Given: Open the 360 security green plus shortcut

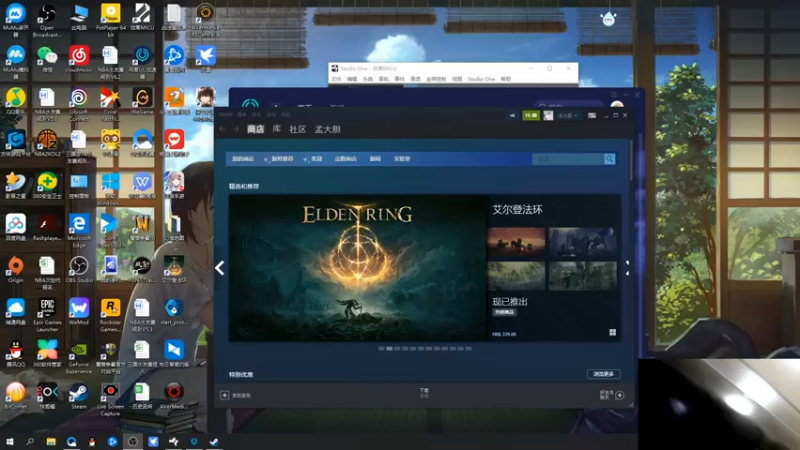Looking at the screenshot, I should coord(47,185).
